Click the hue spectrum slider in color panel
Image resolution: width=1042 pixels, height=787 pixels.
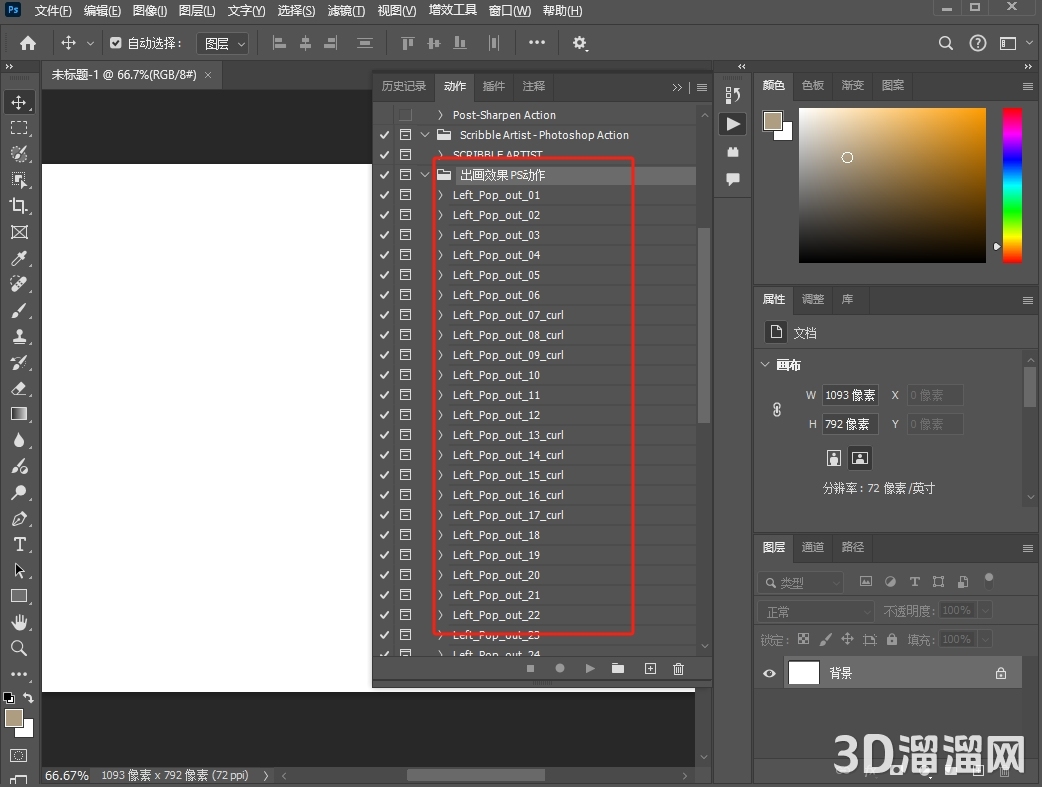[x=1012, y=185]
